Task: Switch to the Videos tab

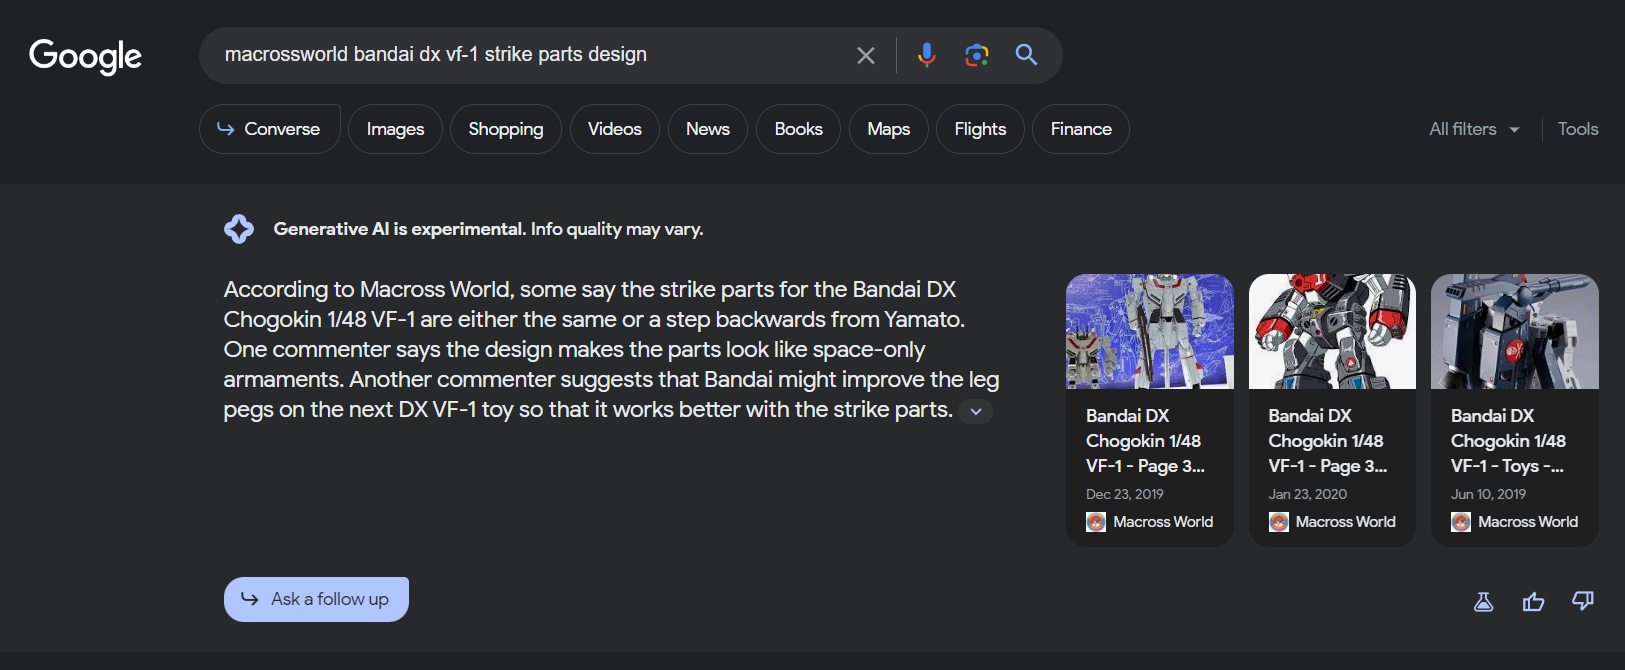Action: (x=615, y=129)
